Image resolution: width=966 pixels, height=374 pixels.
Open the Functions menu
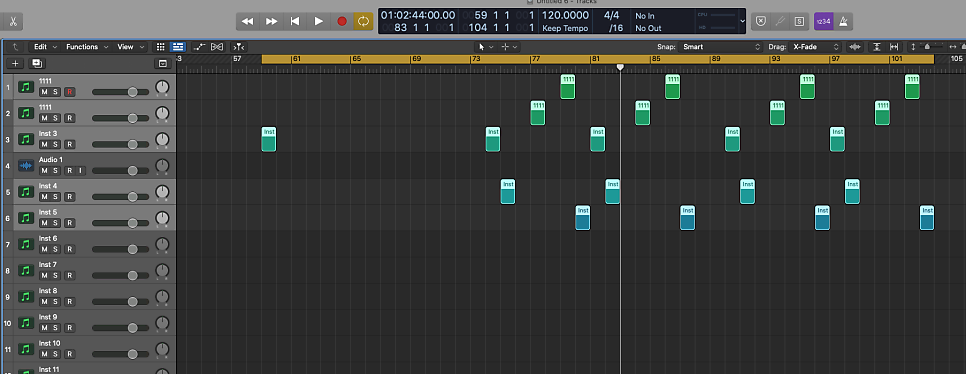pyautogui.click(x=87, y=47)
